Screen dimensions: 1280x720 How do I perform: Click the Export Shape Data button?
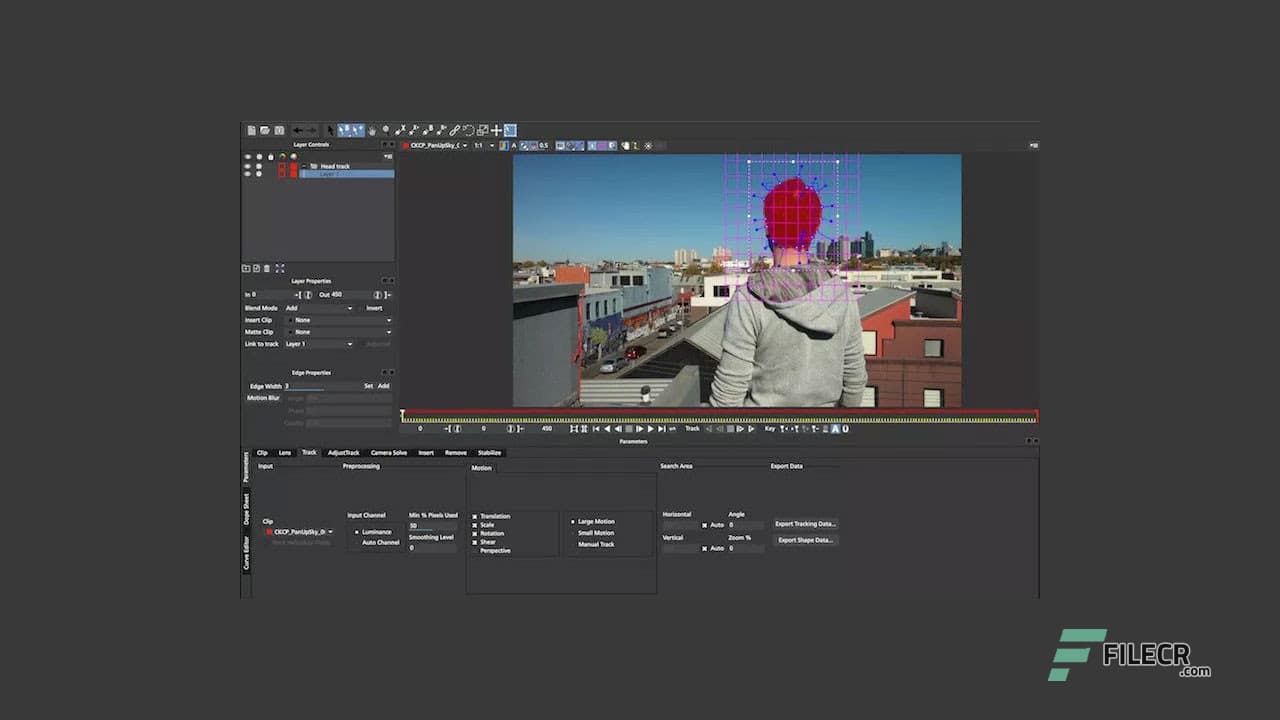(x=804, y=539)
